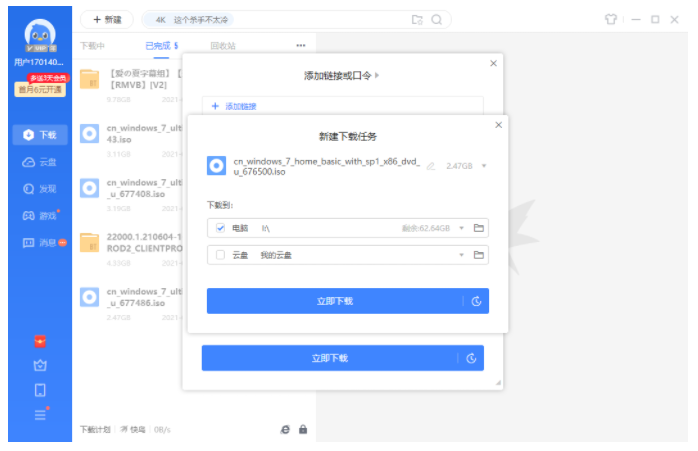The width and height of the screenshot is (698, 451).
Task: Open the hamburger menu icon in sidebar
Action: click(40, 415)
